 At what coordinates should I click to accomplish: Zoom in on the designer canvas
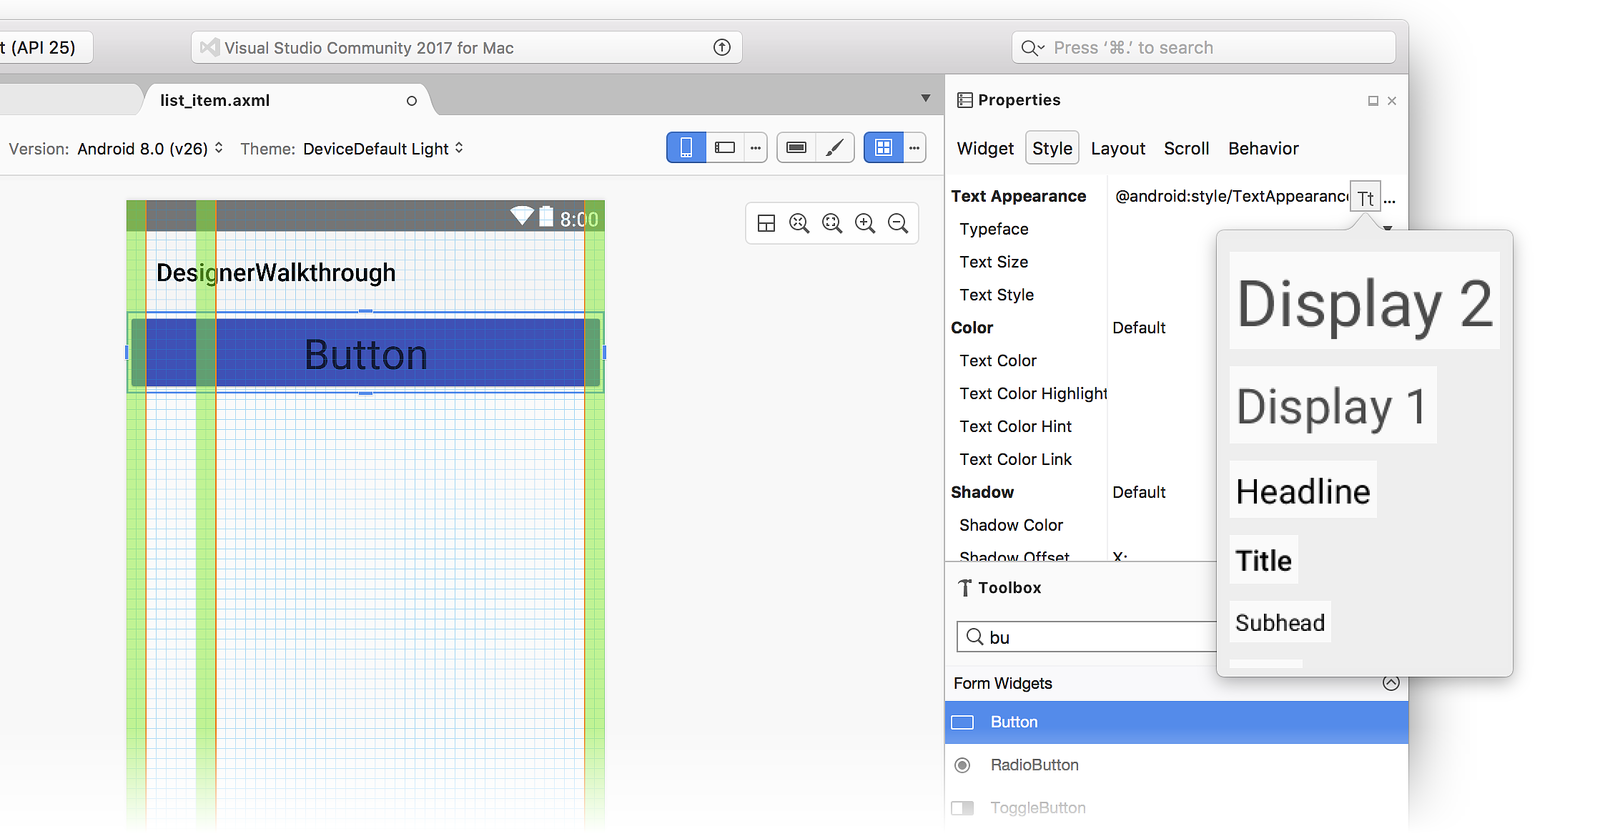865,224
